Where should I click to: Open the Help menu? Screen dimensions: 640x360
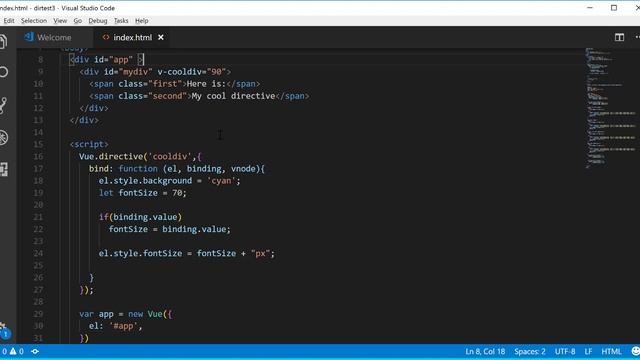[142, 21]
